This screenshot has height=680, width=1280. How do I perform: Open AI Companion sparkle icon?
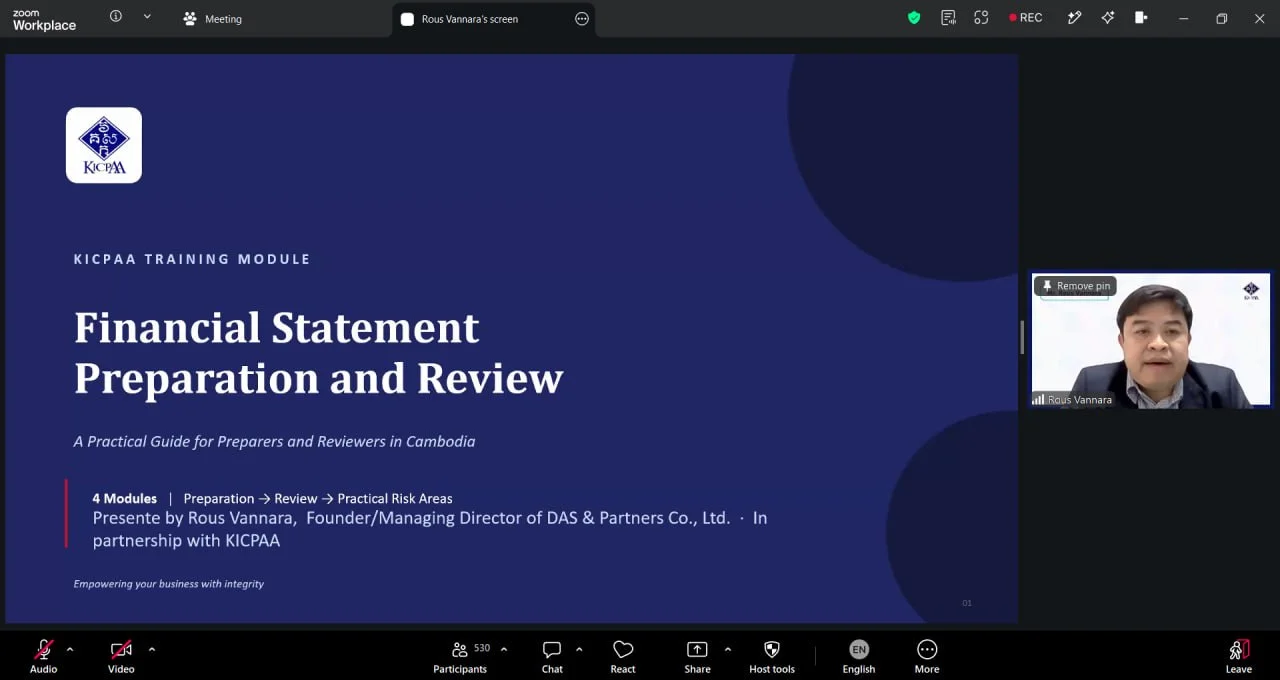tap(1107, 18)
